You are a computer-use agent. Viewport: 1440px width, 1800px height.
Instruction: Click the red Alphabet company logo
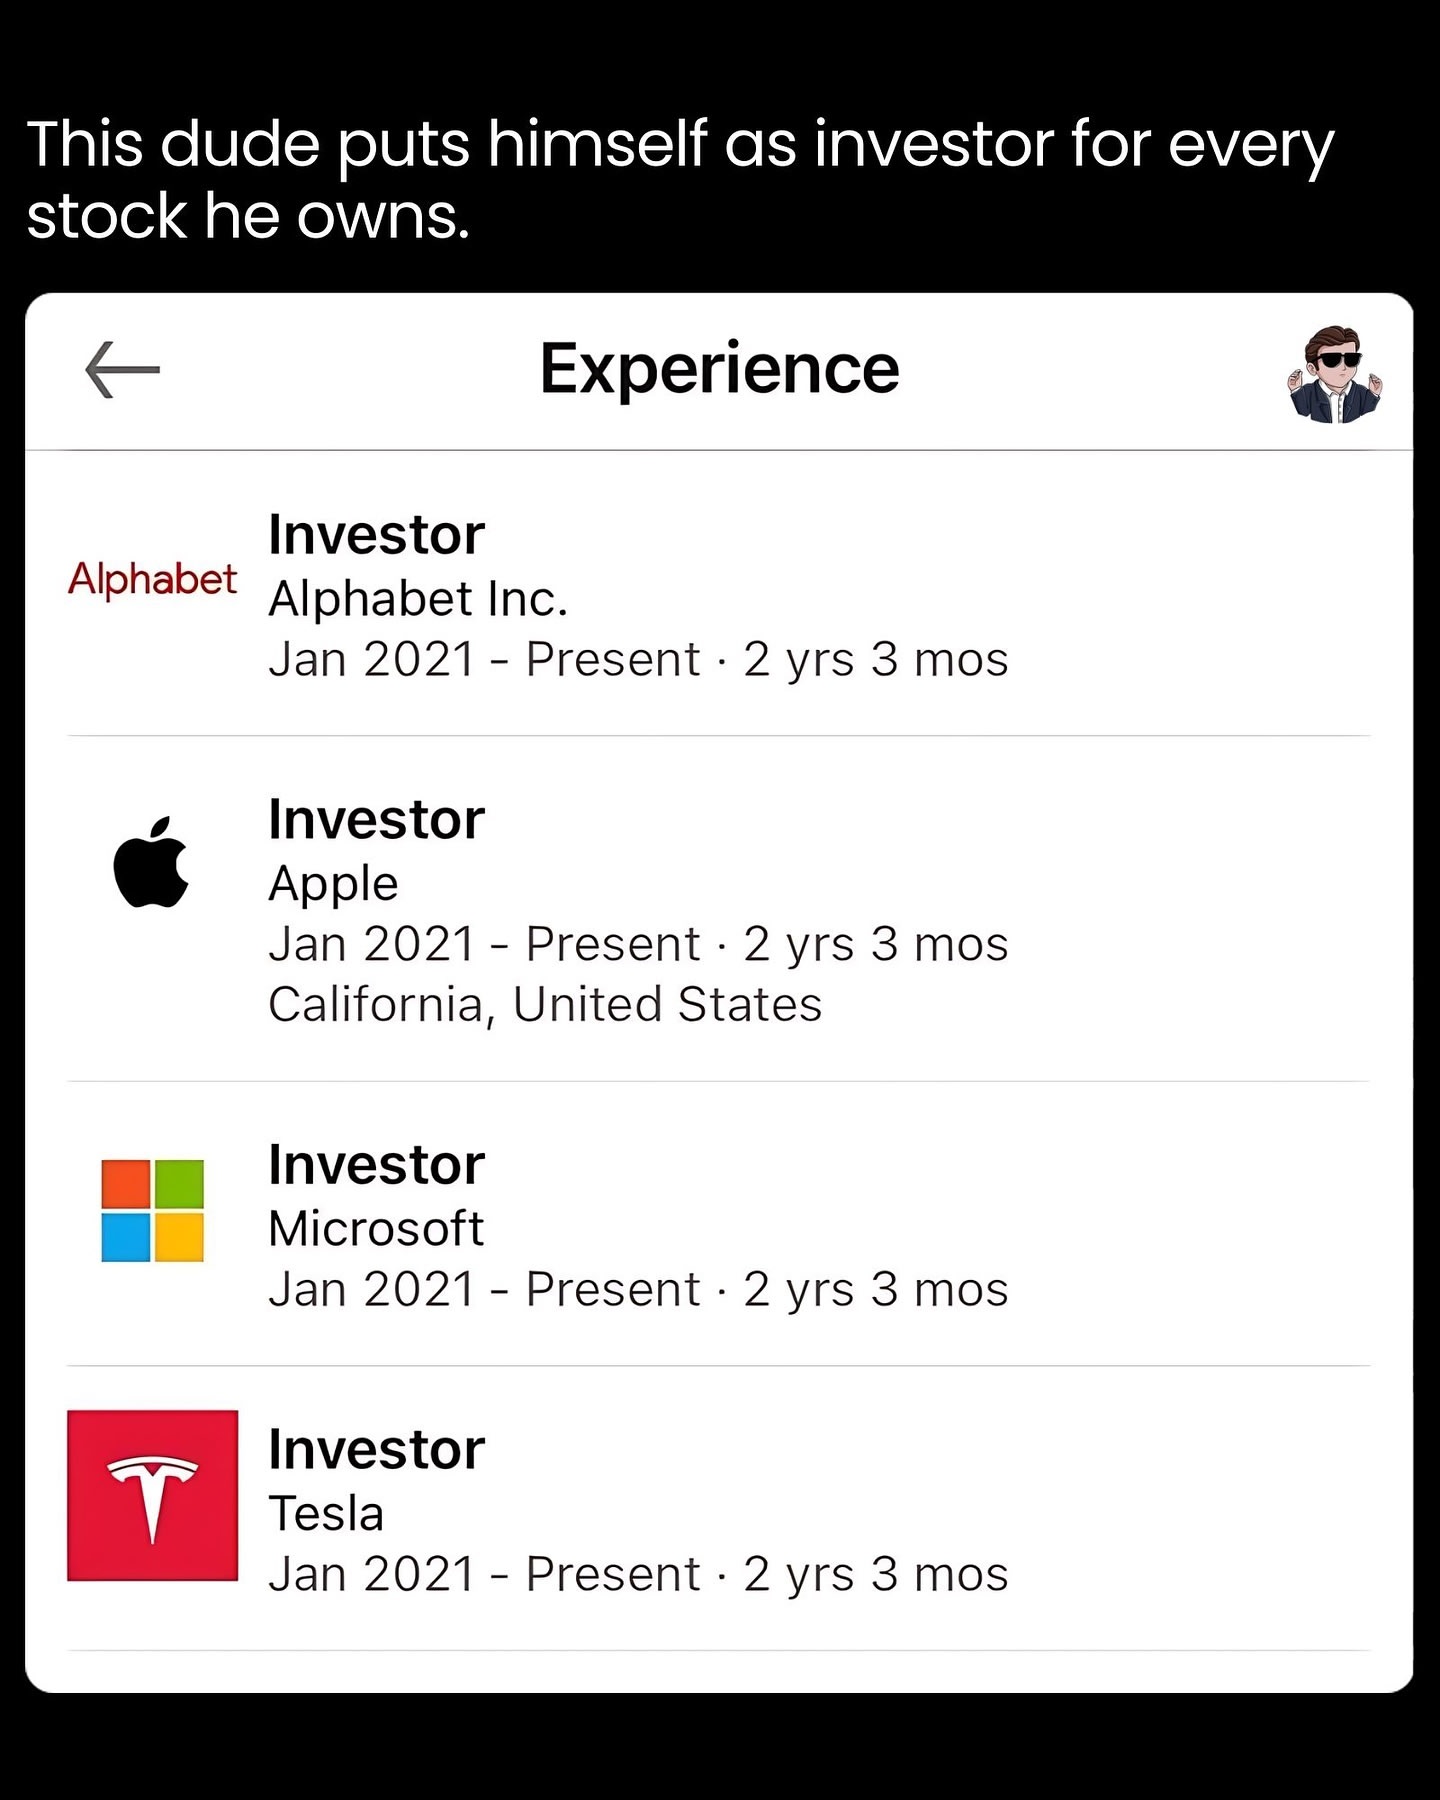[152, 579]
